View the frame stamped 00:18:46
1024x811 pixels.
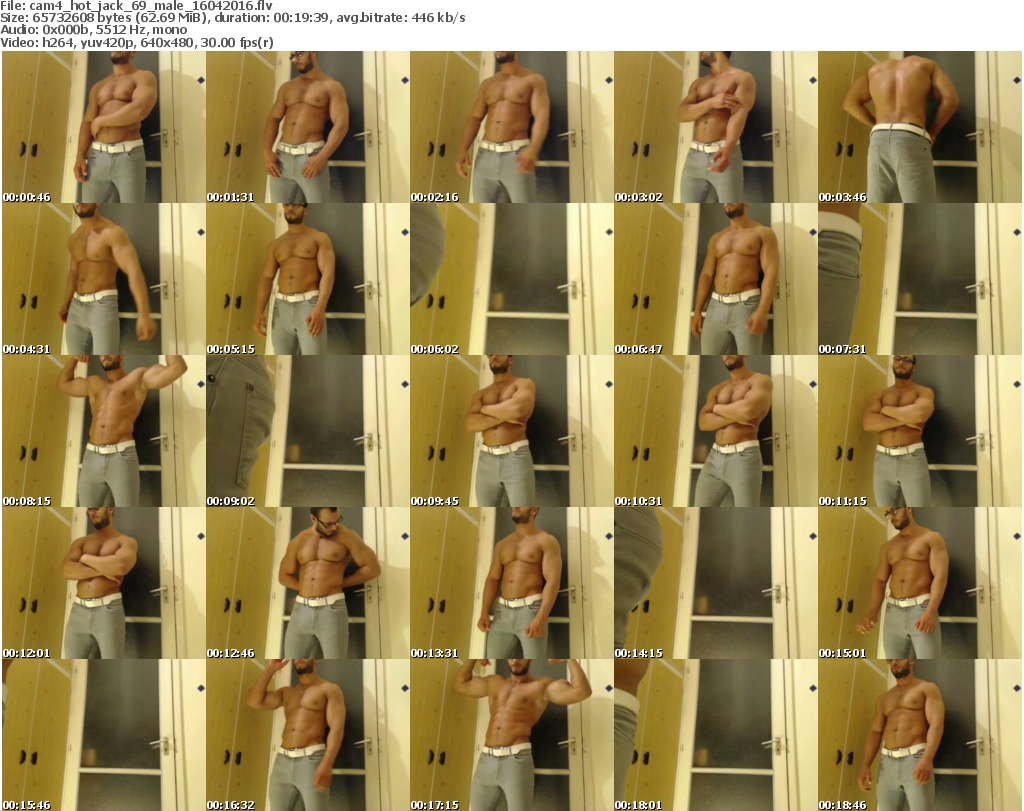point(920,735)
